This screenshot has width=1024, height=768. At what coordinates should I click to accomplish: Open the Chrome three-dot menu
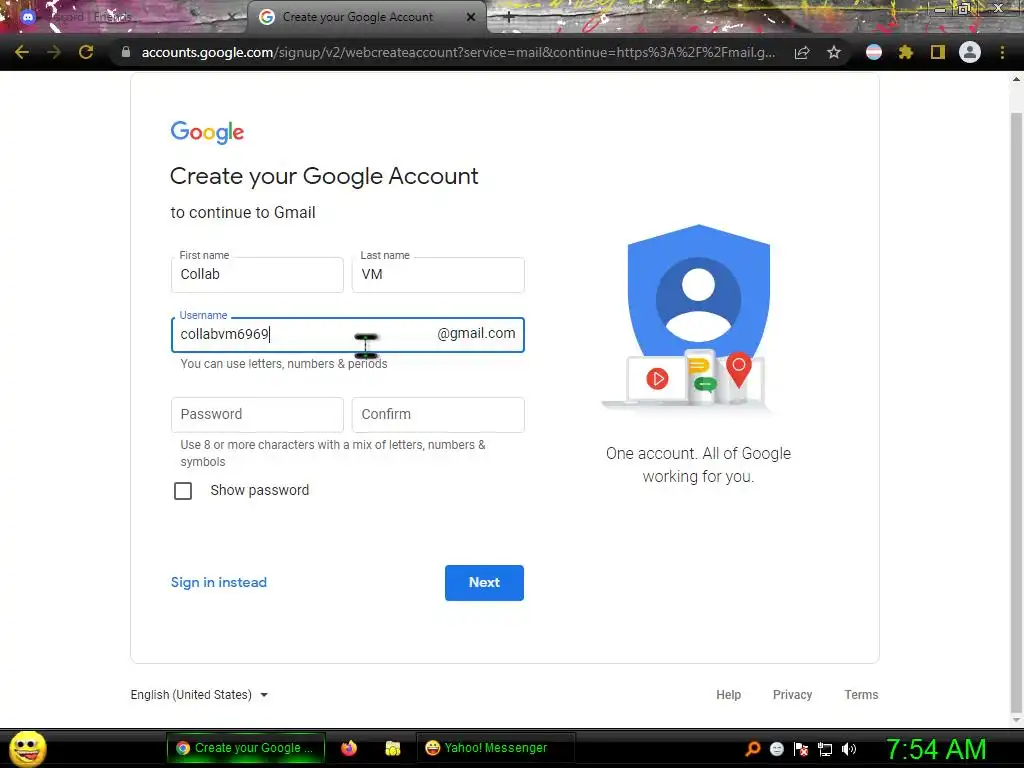1002,52
